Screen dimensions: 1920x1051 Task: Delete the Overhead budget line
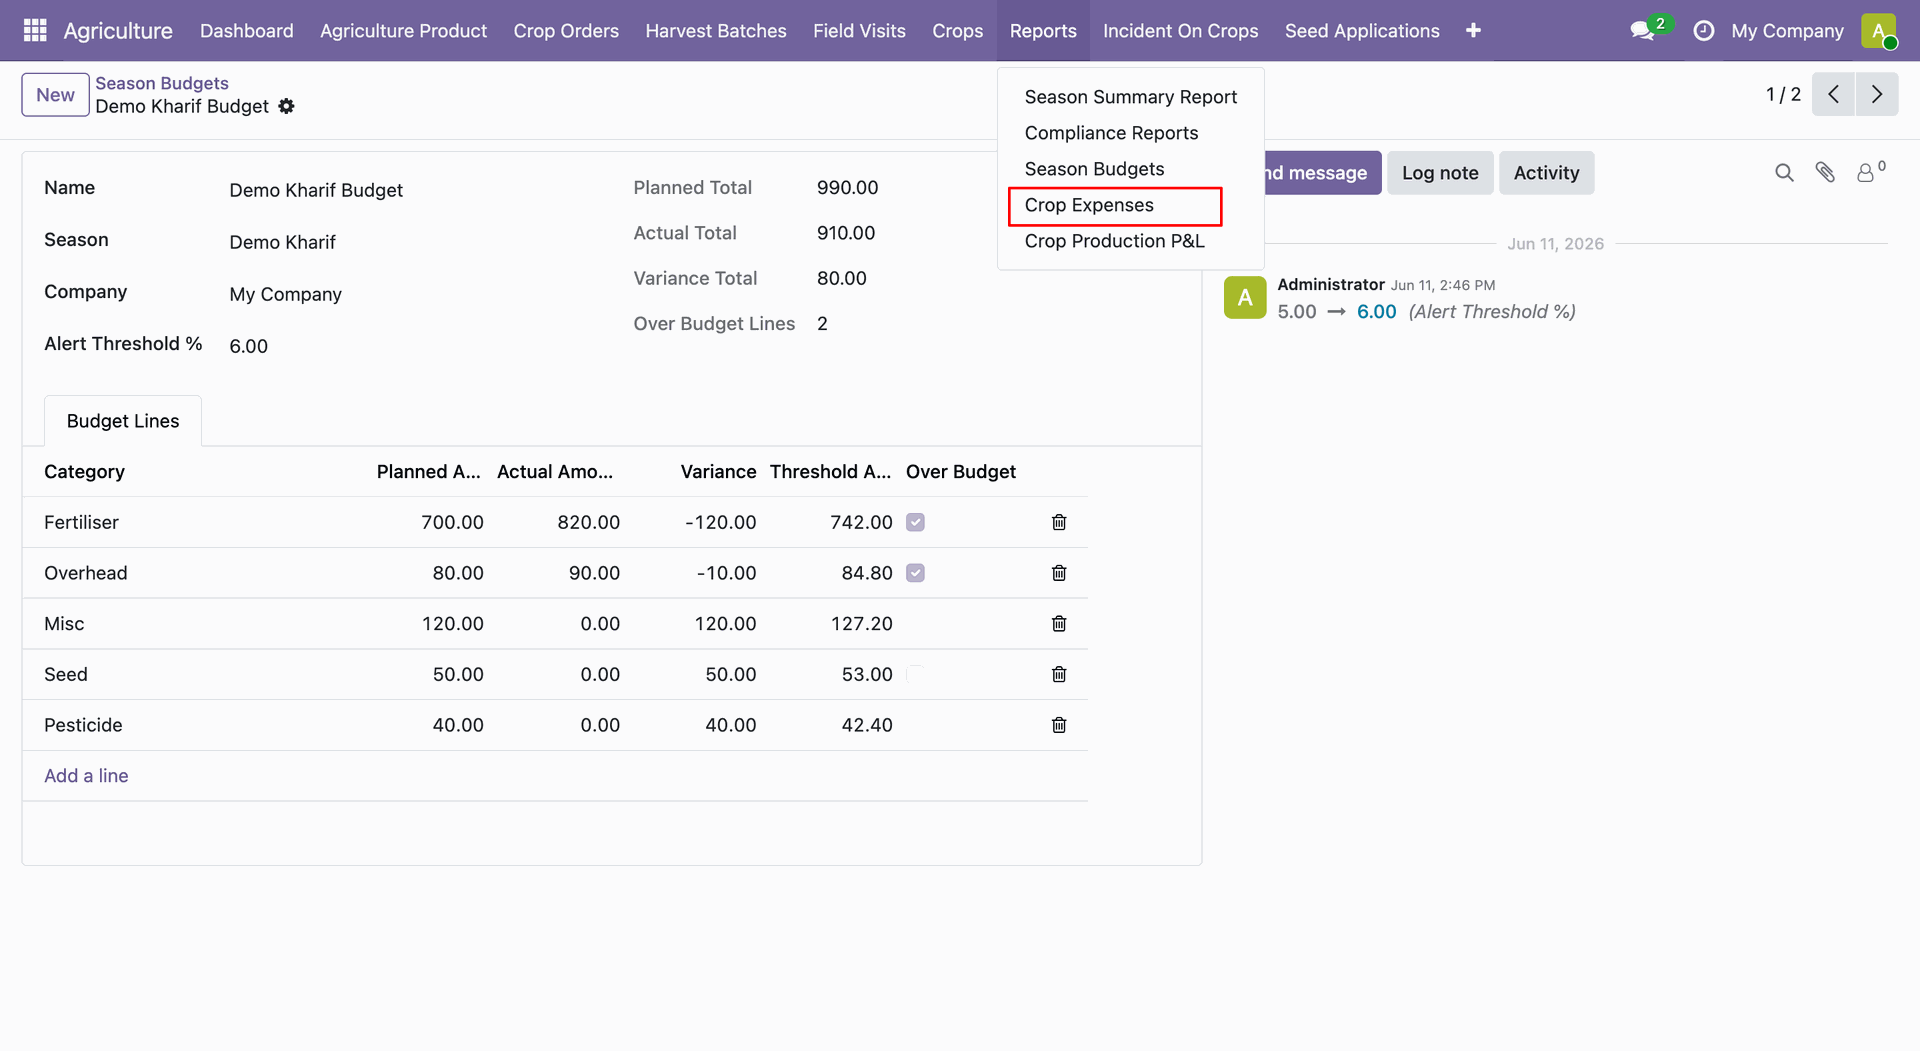click(x=1059, y=573)
